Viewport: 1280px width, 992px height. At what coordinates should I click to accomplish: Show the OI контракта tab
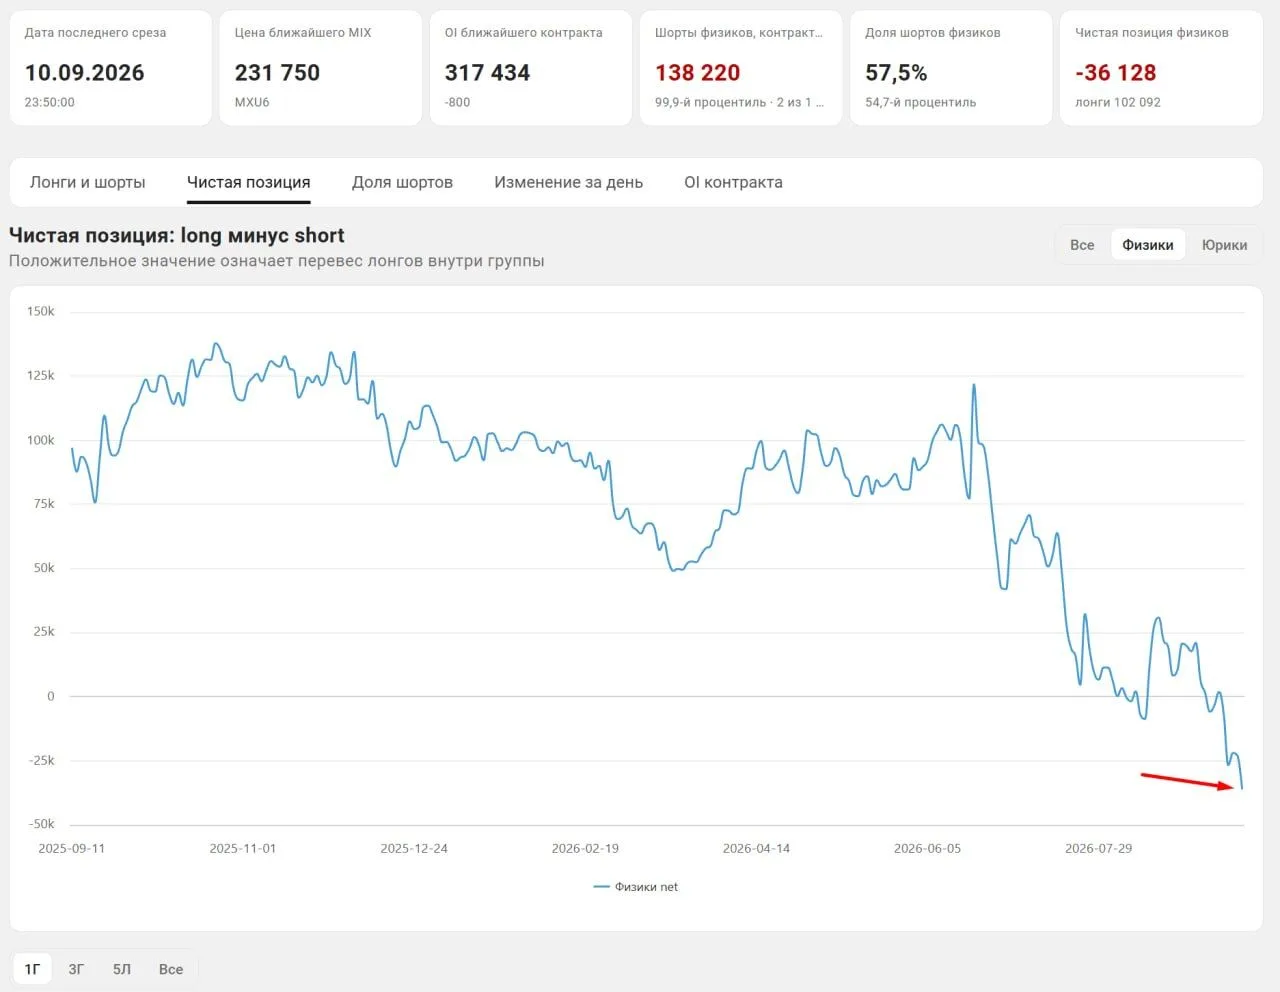coord(733,182)
